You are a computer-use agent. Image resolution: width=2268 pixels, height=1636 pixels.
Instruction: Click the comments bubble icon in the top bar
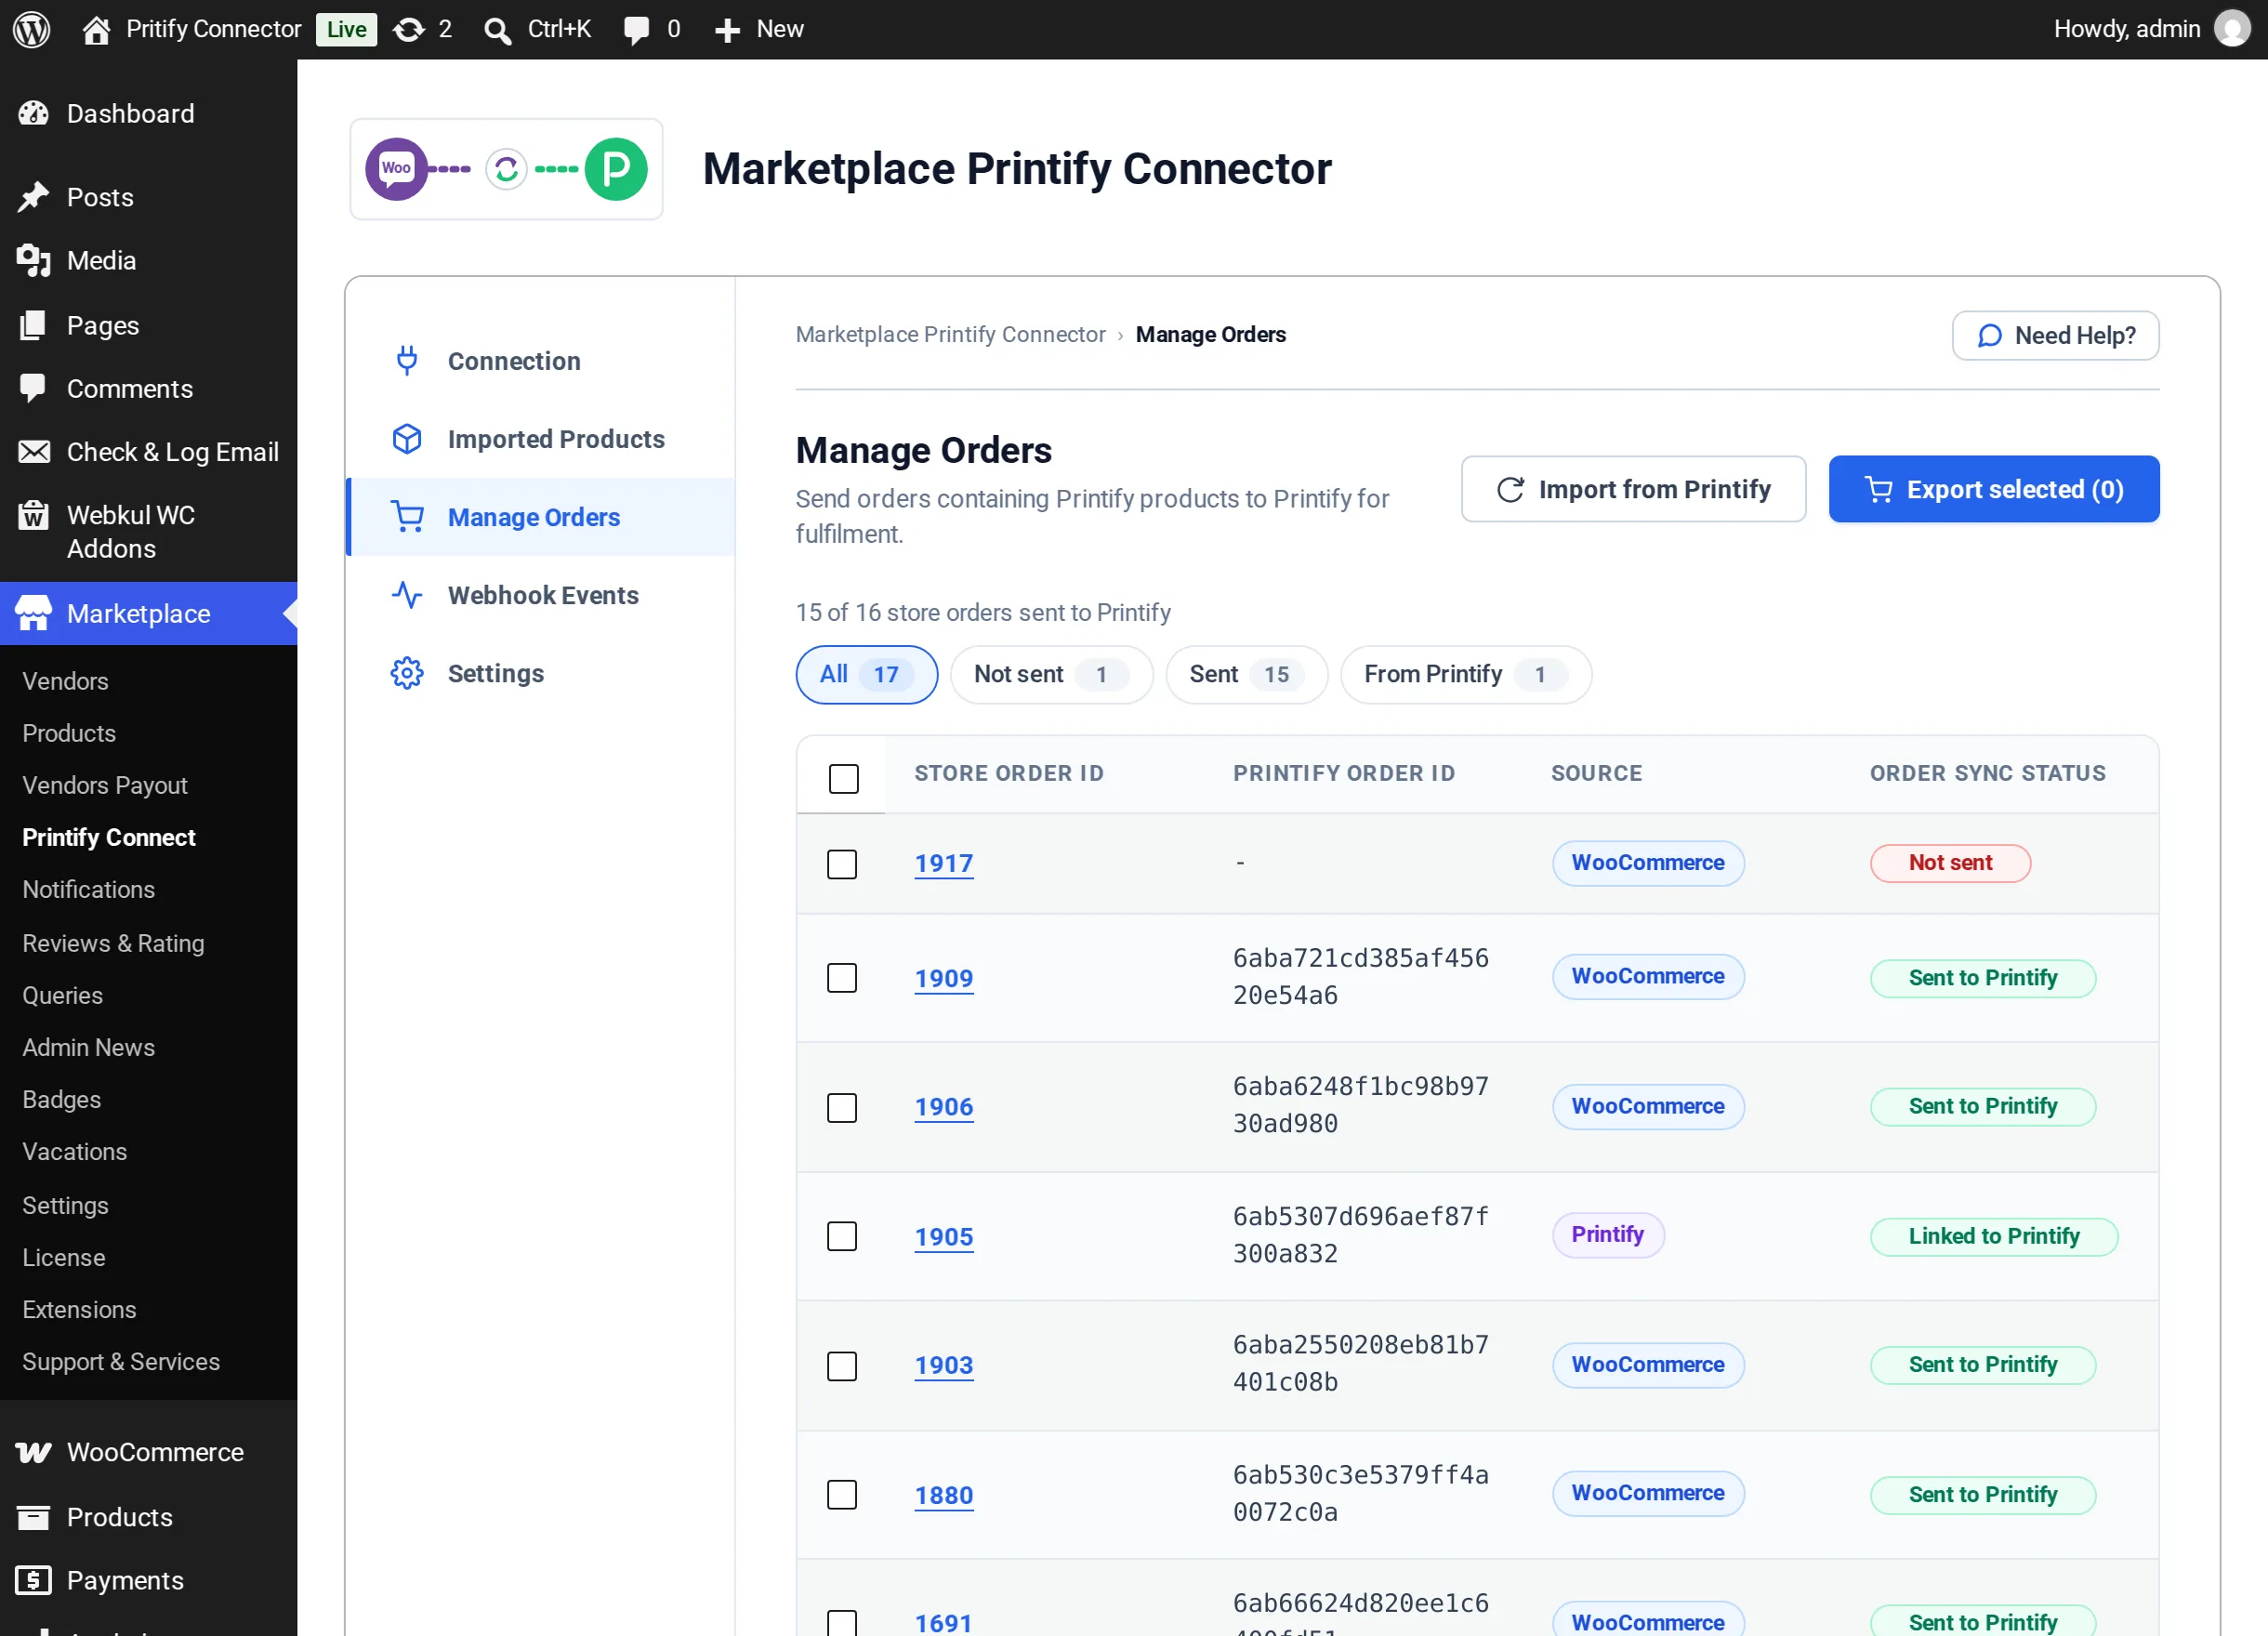click(x=636, y=29)
